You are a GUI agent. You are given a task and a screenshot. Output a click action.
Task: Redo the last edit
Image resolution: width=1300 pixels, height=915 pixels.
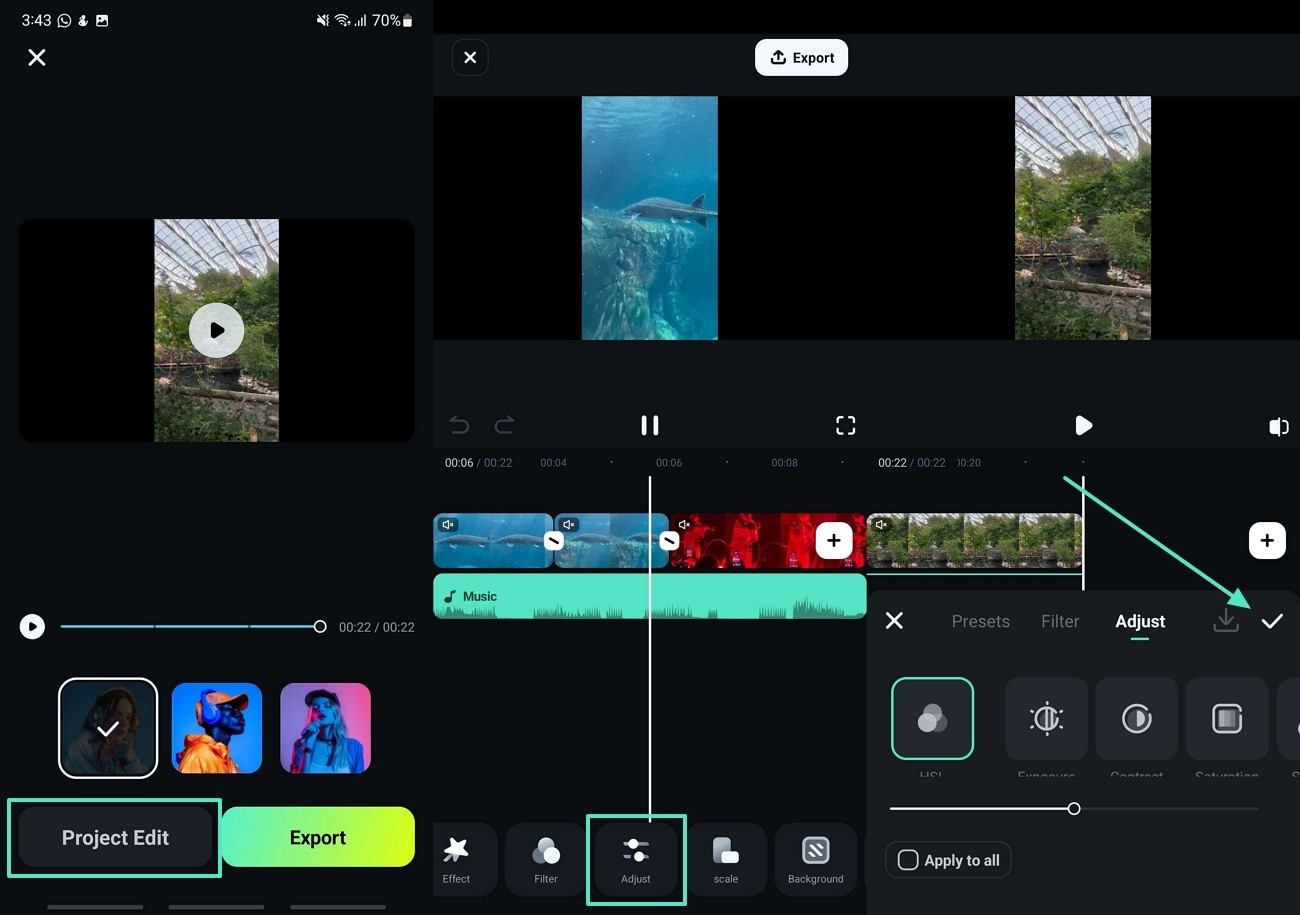(x=505, y=426)
